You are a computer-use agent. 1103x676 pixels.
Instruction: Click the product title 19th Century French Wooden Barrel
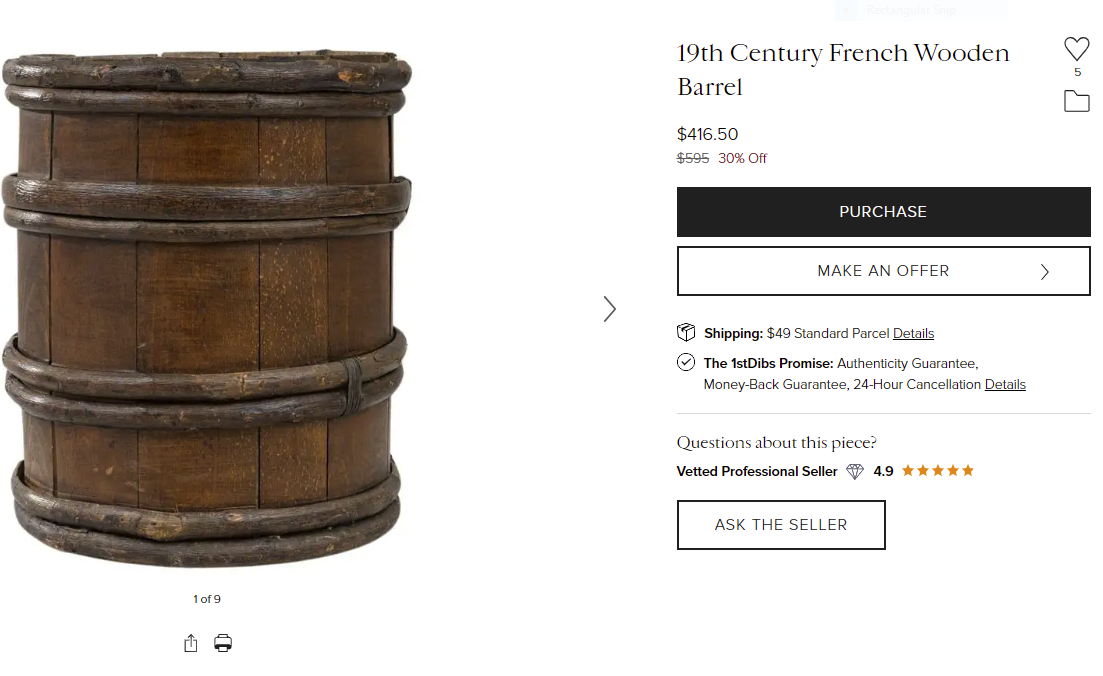843,69
